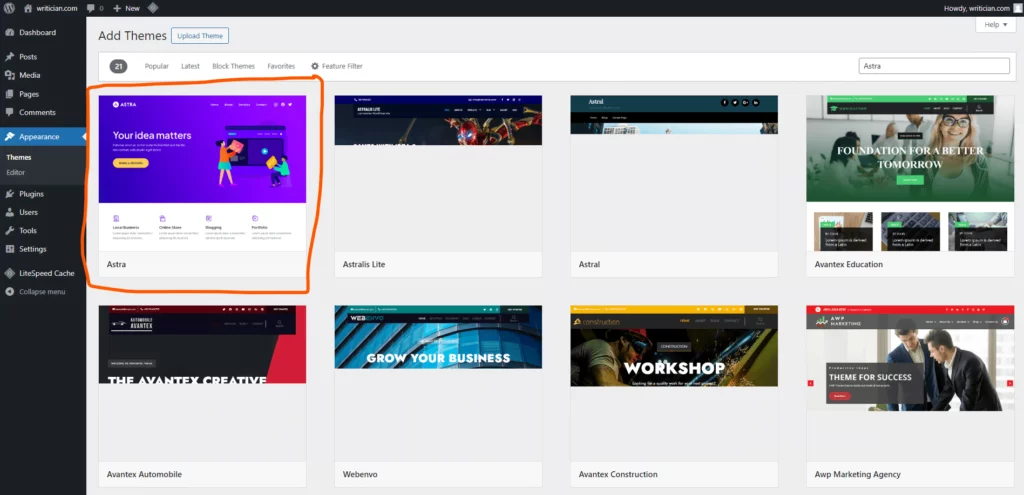1024x495 pixels.
Task: Select the Astral theme screenshot
Action: click(x=674, y=173)
